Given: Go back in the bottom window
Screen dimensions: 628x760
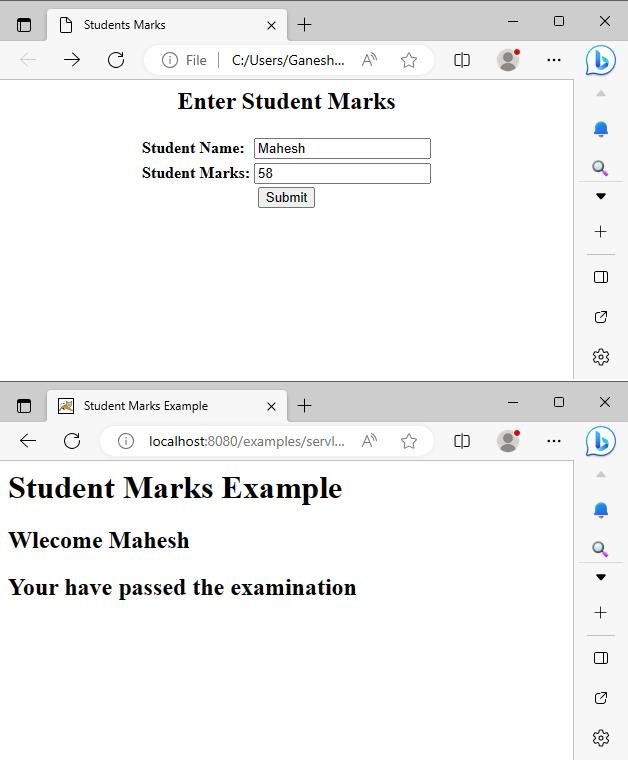Looking at the screenshot, I should coord(28,441).
